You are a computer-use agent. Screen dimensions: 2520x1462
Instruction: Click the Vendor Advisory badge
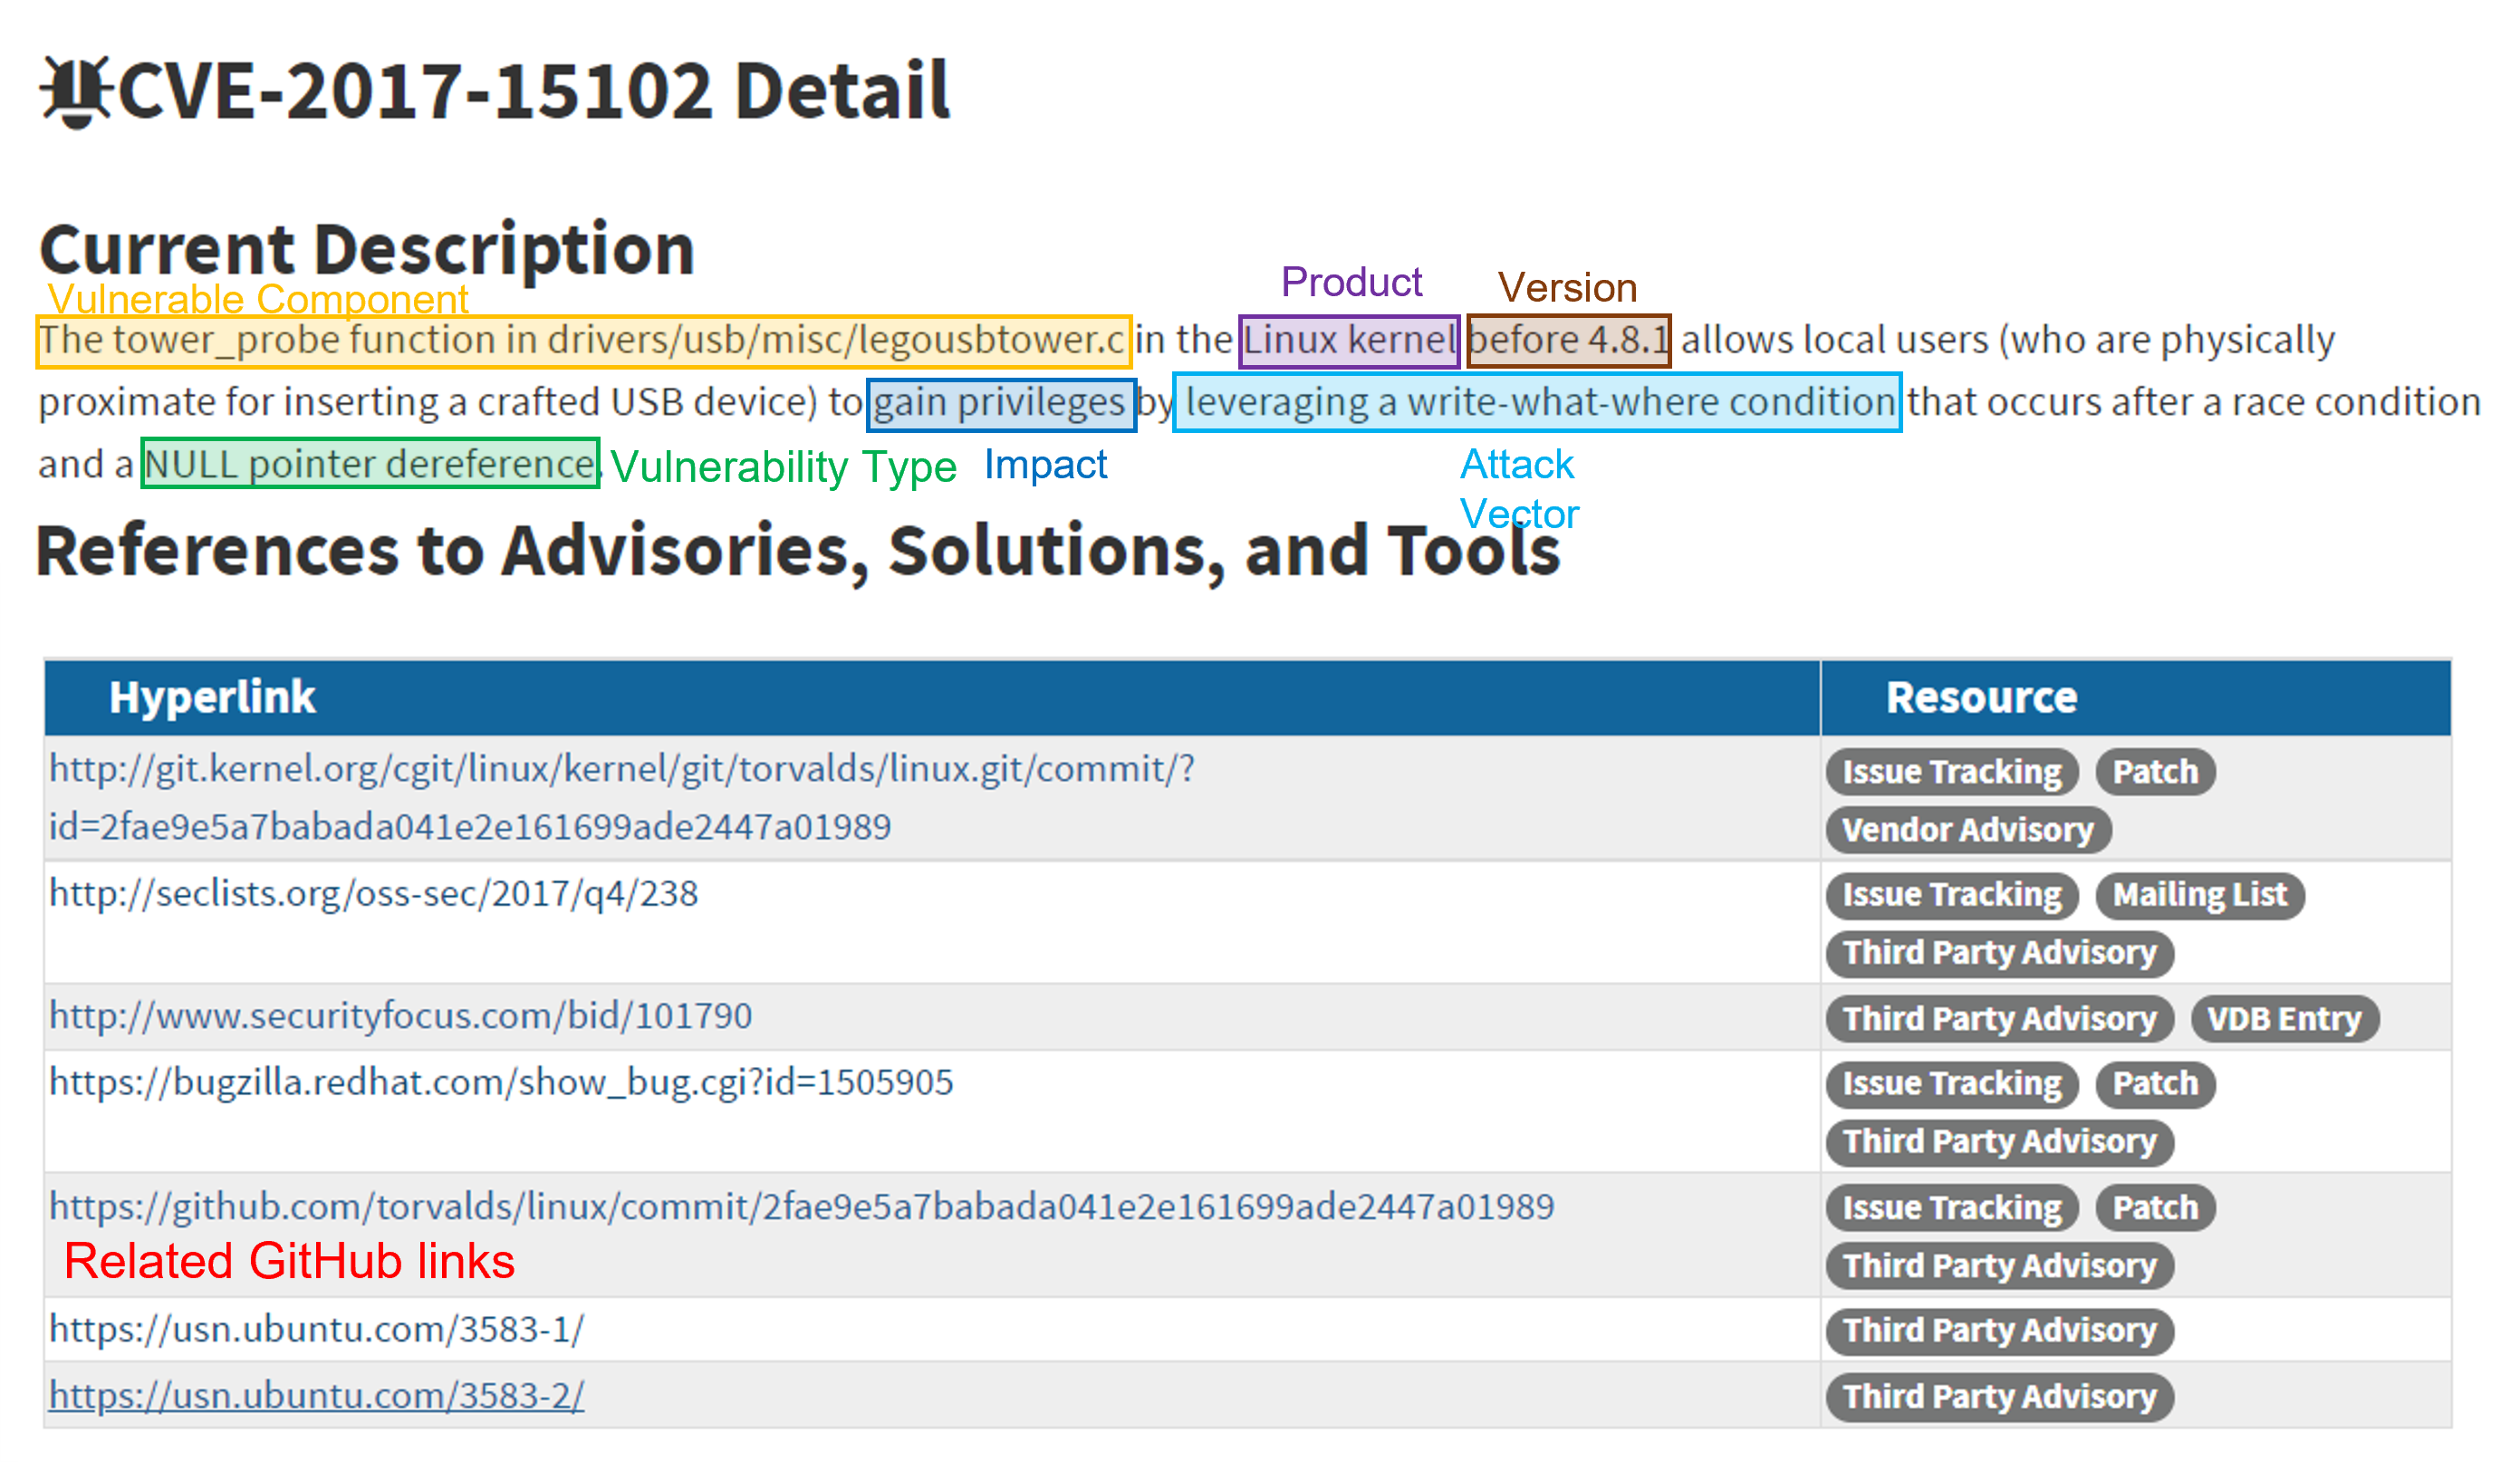coord(1967,830)
